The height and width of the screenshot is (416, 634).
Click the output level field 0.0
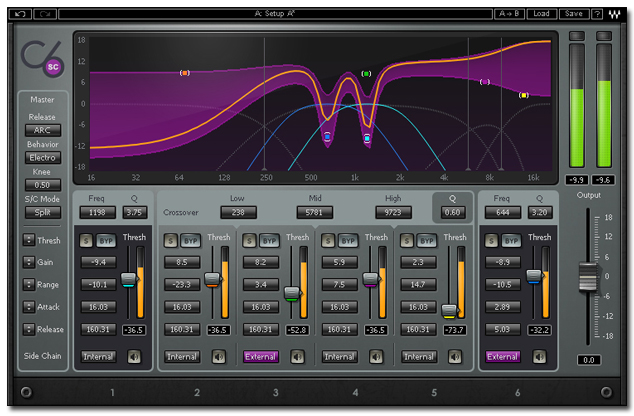(589, 360)
